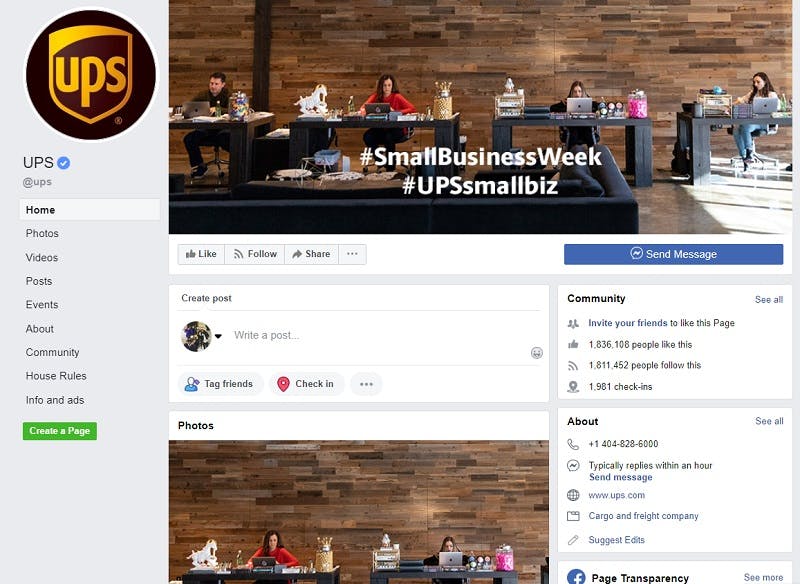The image size is (800, 584).
Task: Go to House Rules in sidebar
Action: click(x=56, y=376)
